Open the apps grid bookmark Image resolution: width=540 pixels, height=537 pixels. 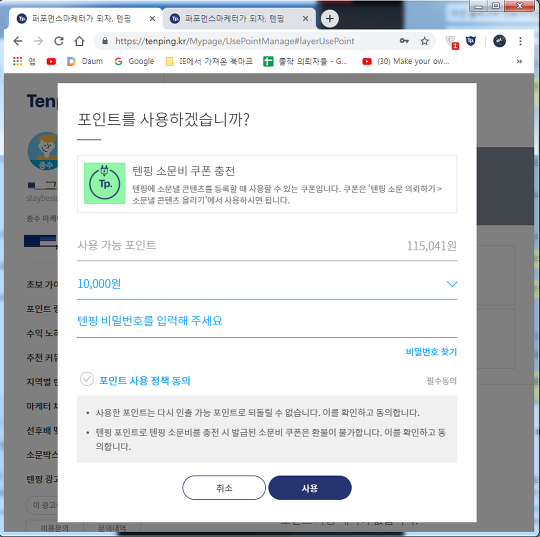24,61
